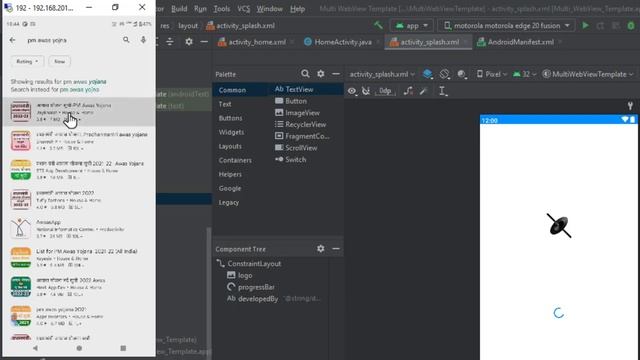Click the logo image in design preview
This screenshot has width=640, height=360.
[559, 225]
